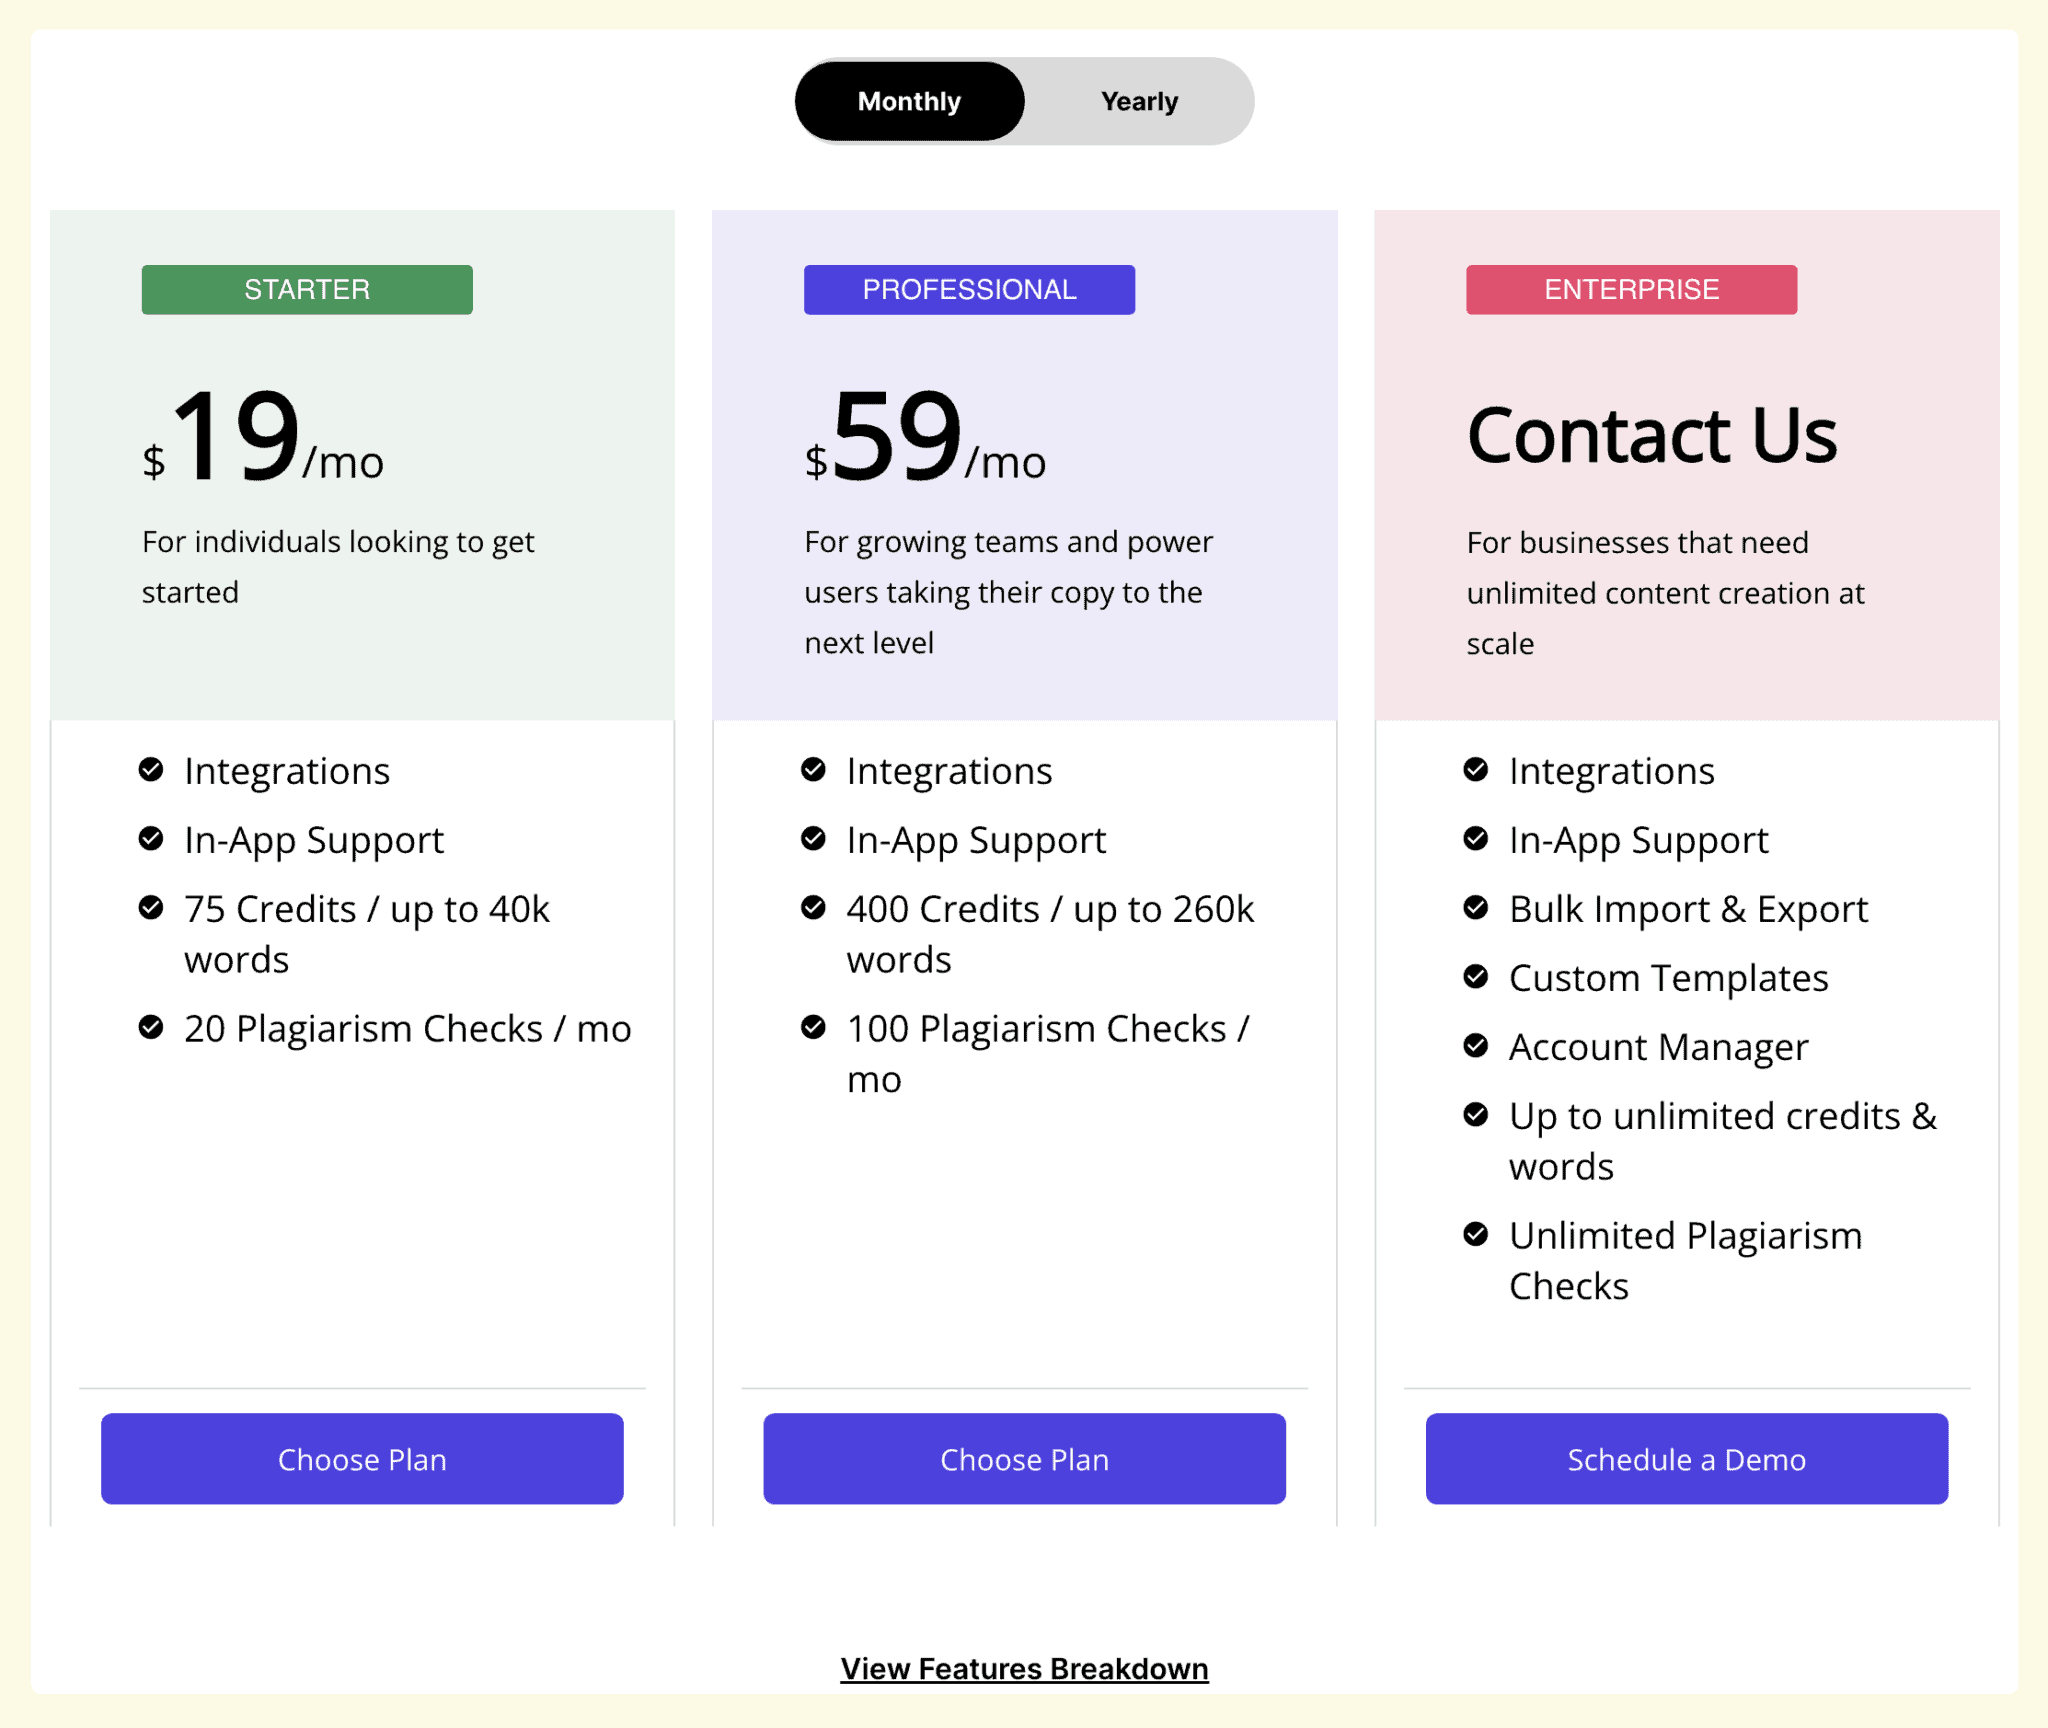Open the STARTER plan badge
This screenshot has height=1728, width=2048.
(x=306, y=289)
